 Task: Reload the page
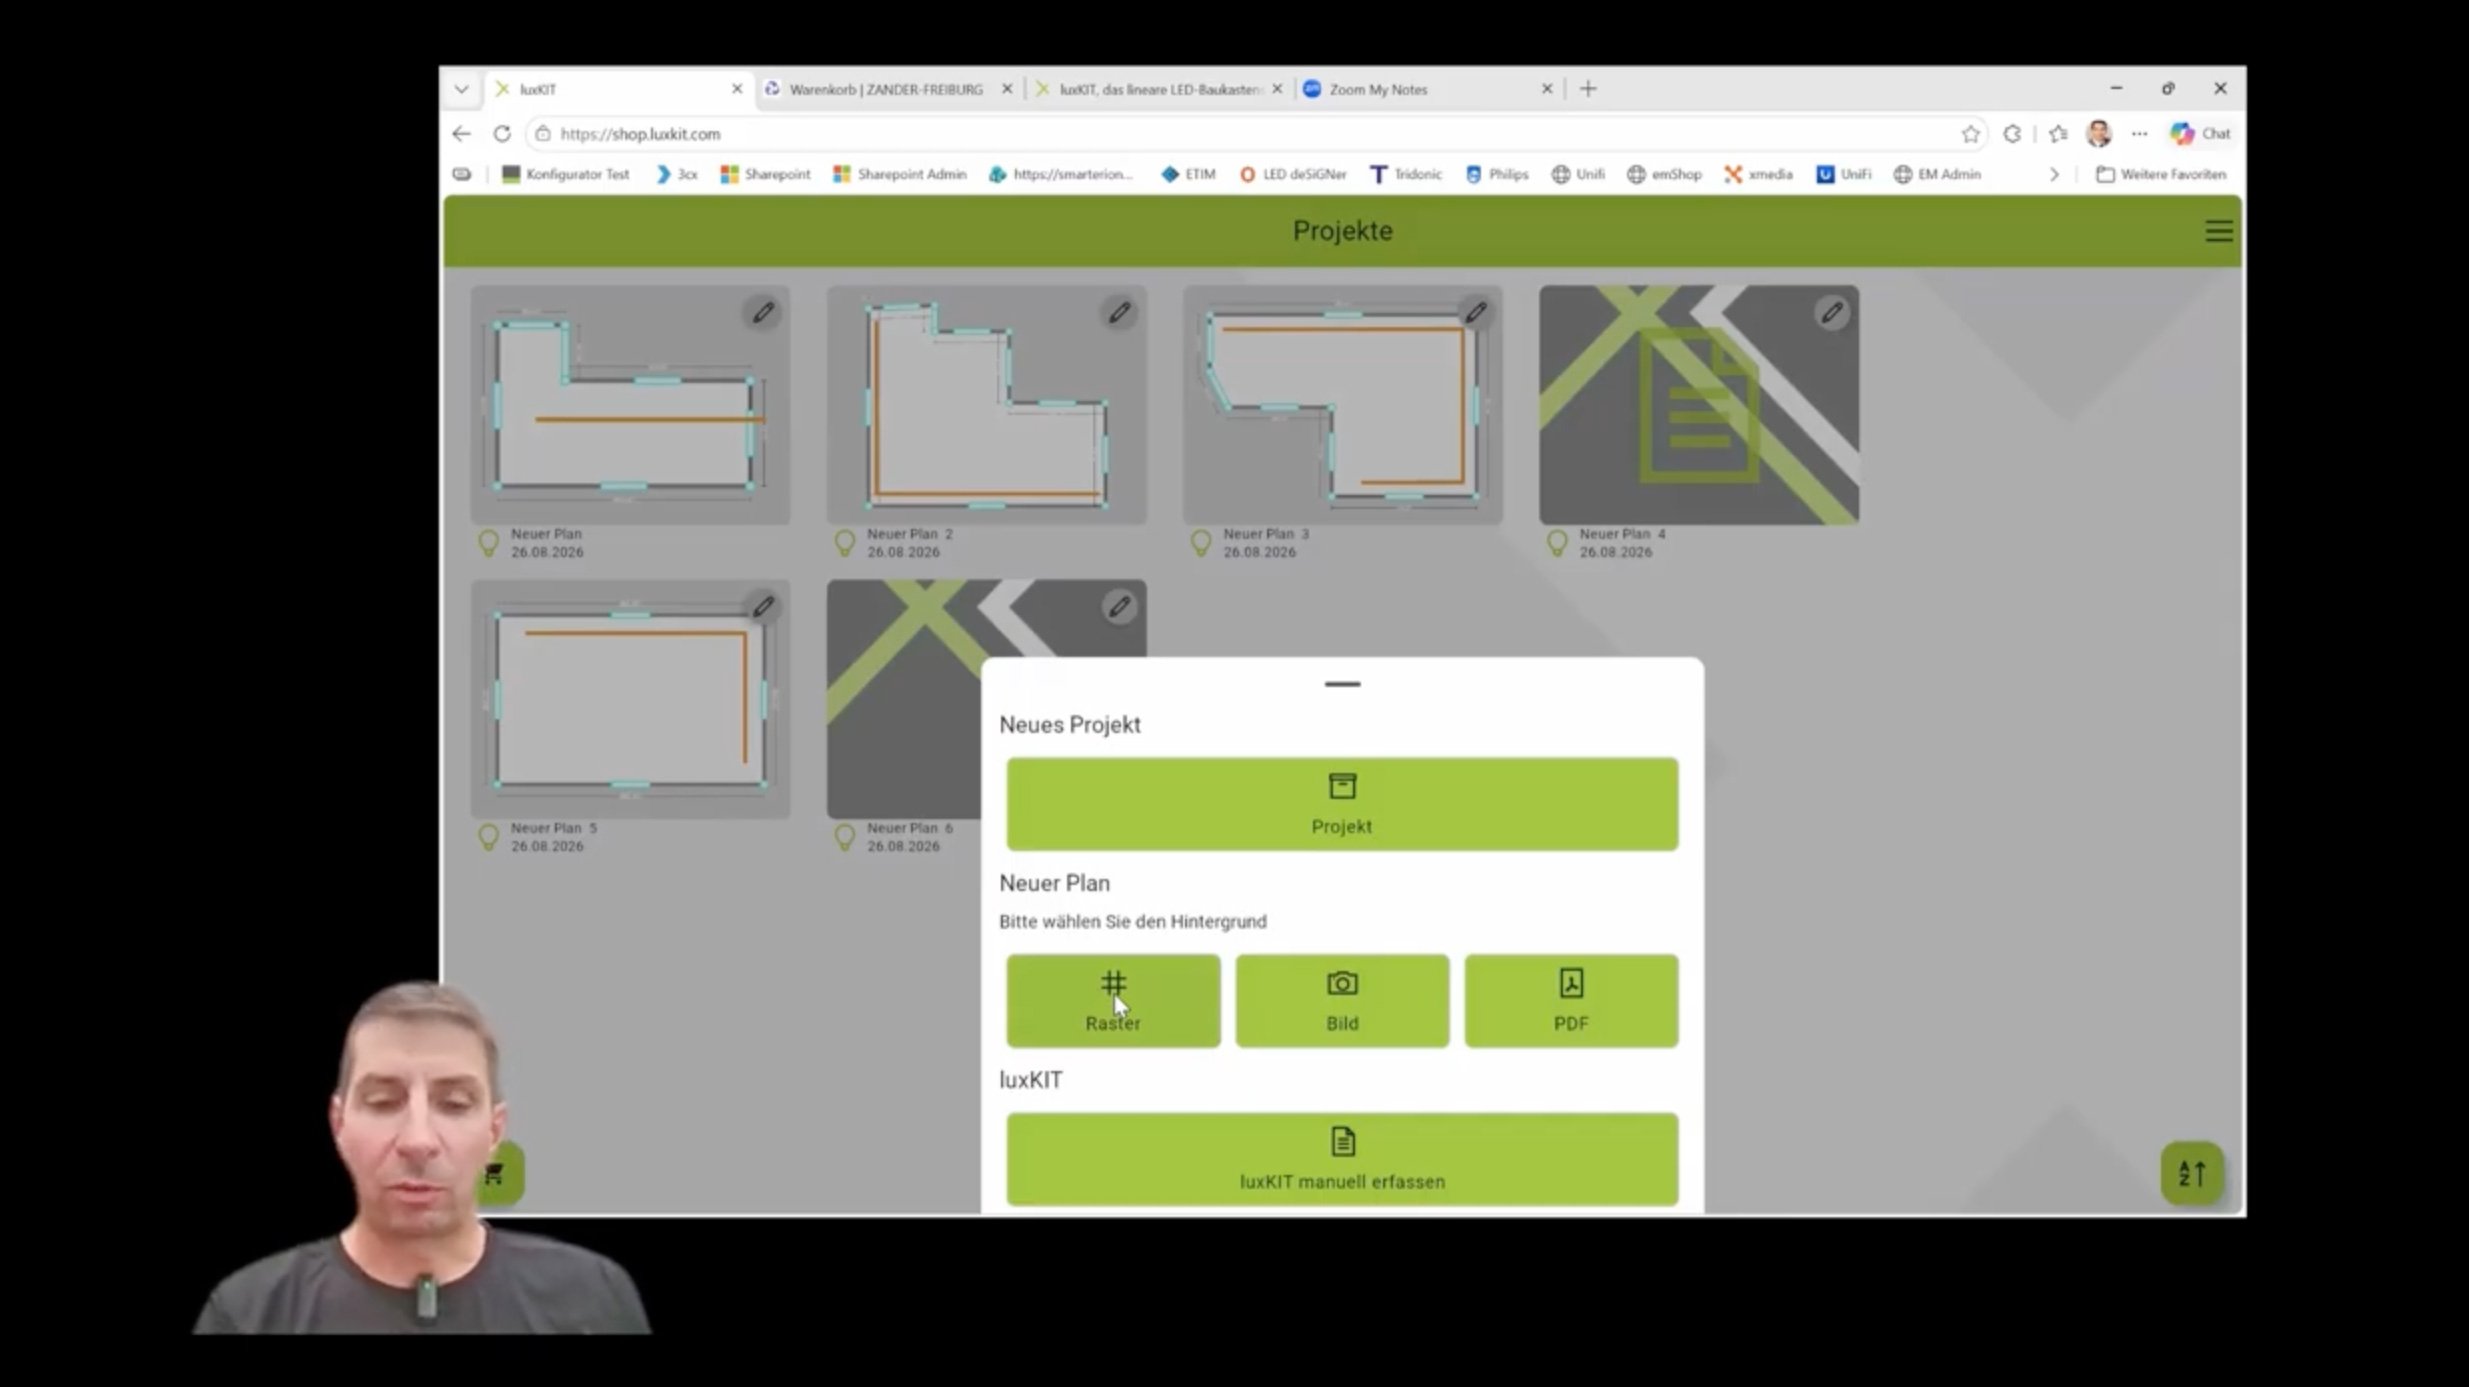[502, 133]
